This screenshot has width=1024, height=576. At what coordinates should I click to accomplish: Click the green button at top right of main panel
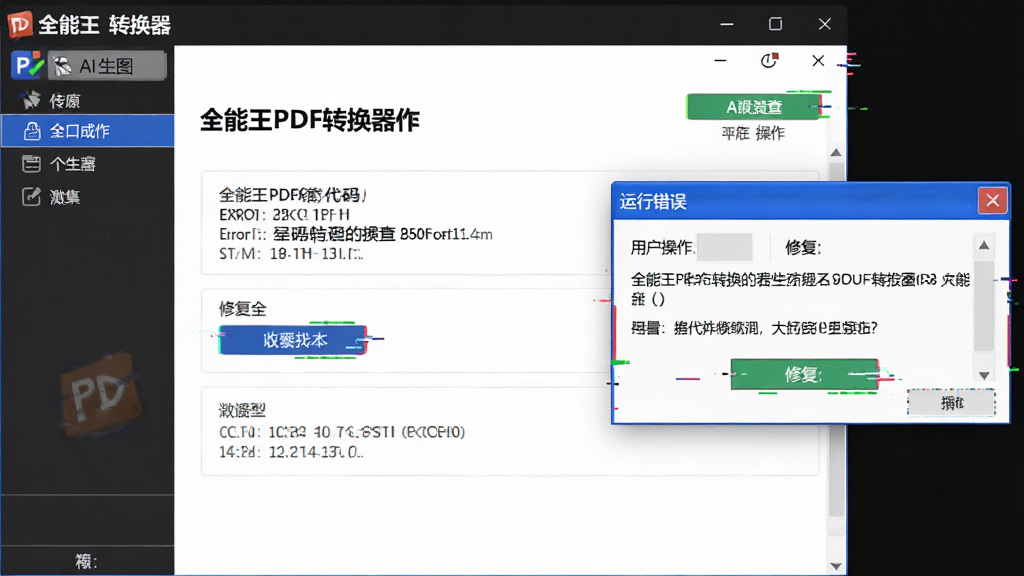(x=754, y=106)
